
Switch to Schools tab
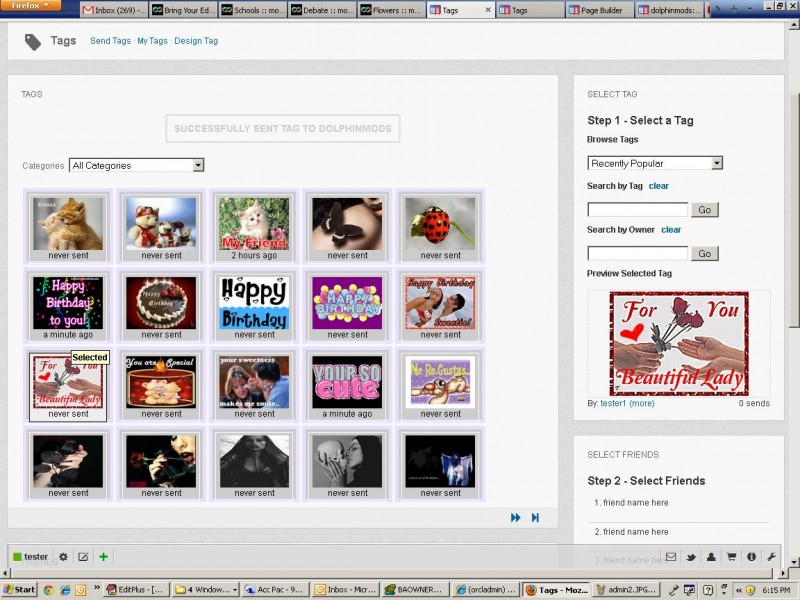point(253,10)
